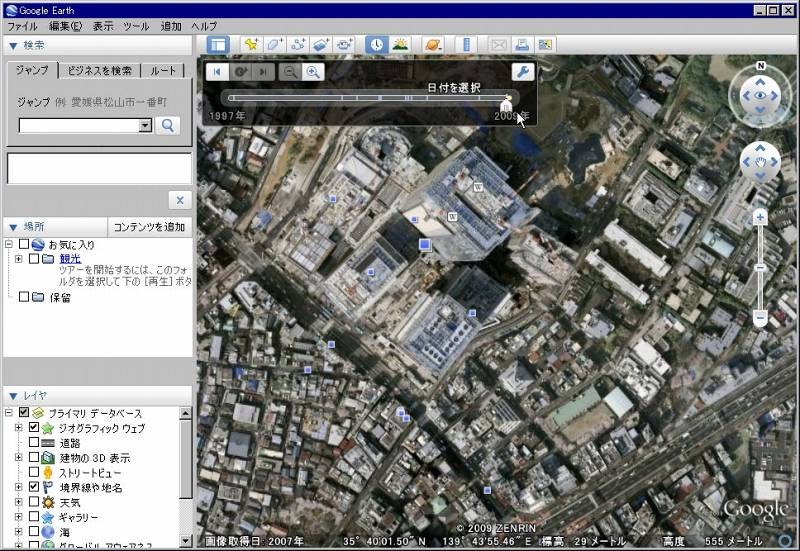Enable 建物の 3D 表示 layer

[34, 457]
